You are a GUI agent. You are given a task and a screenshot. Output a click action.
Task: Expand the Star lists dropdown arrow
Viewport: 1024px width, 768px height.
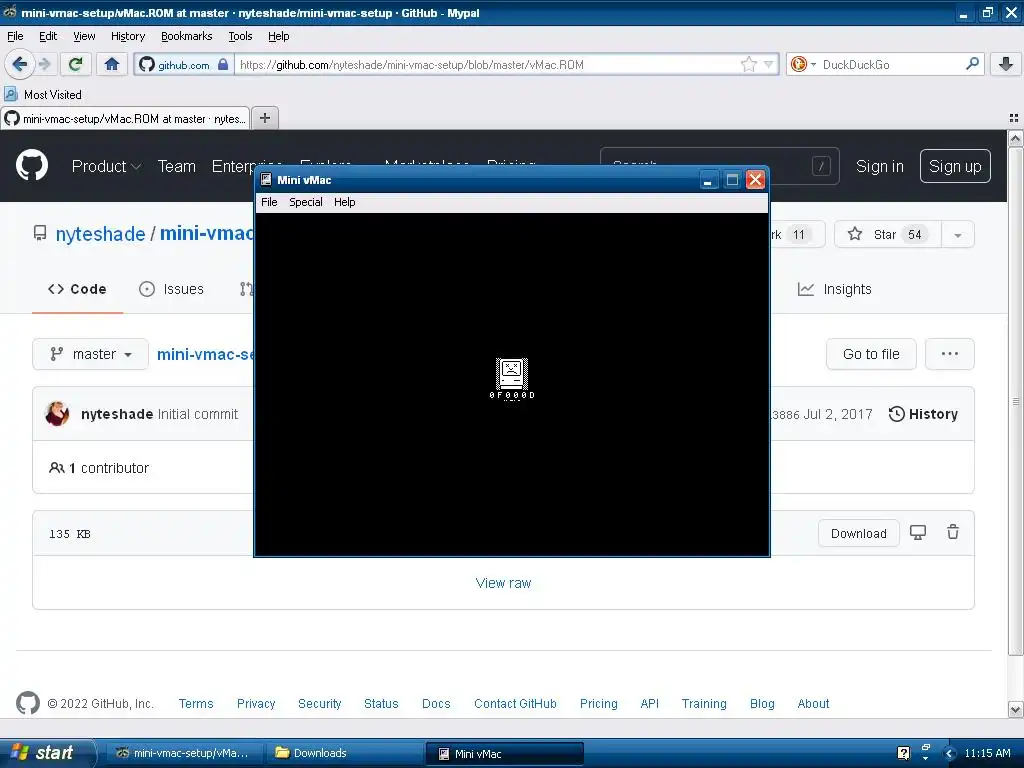tap(958, 235)
